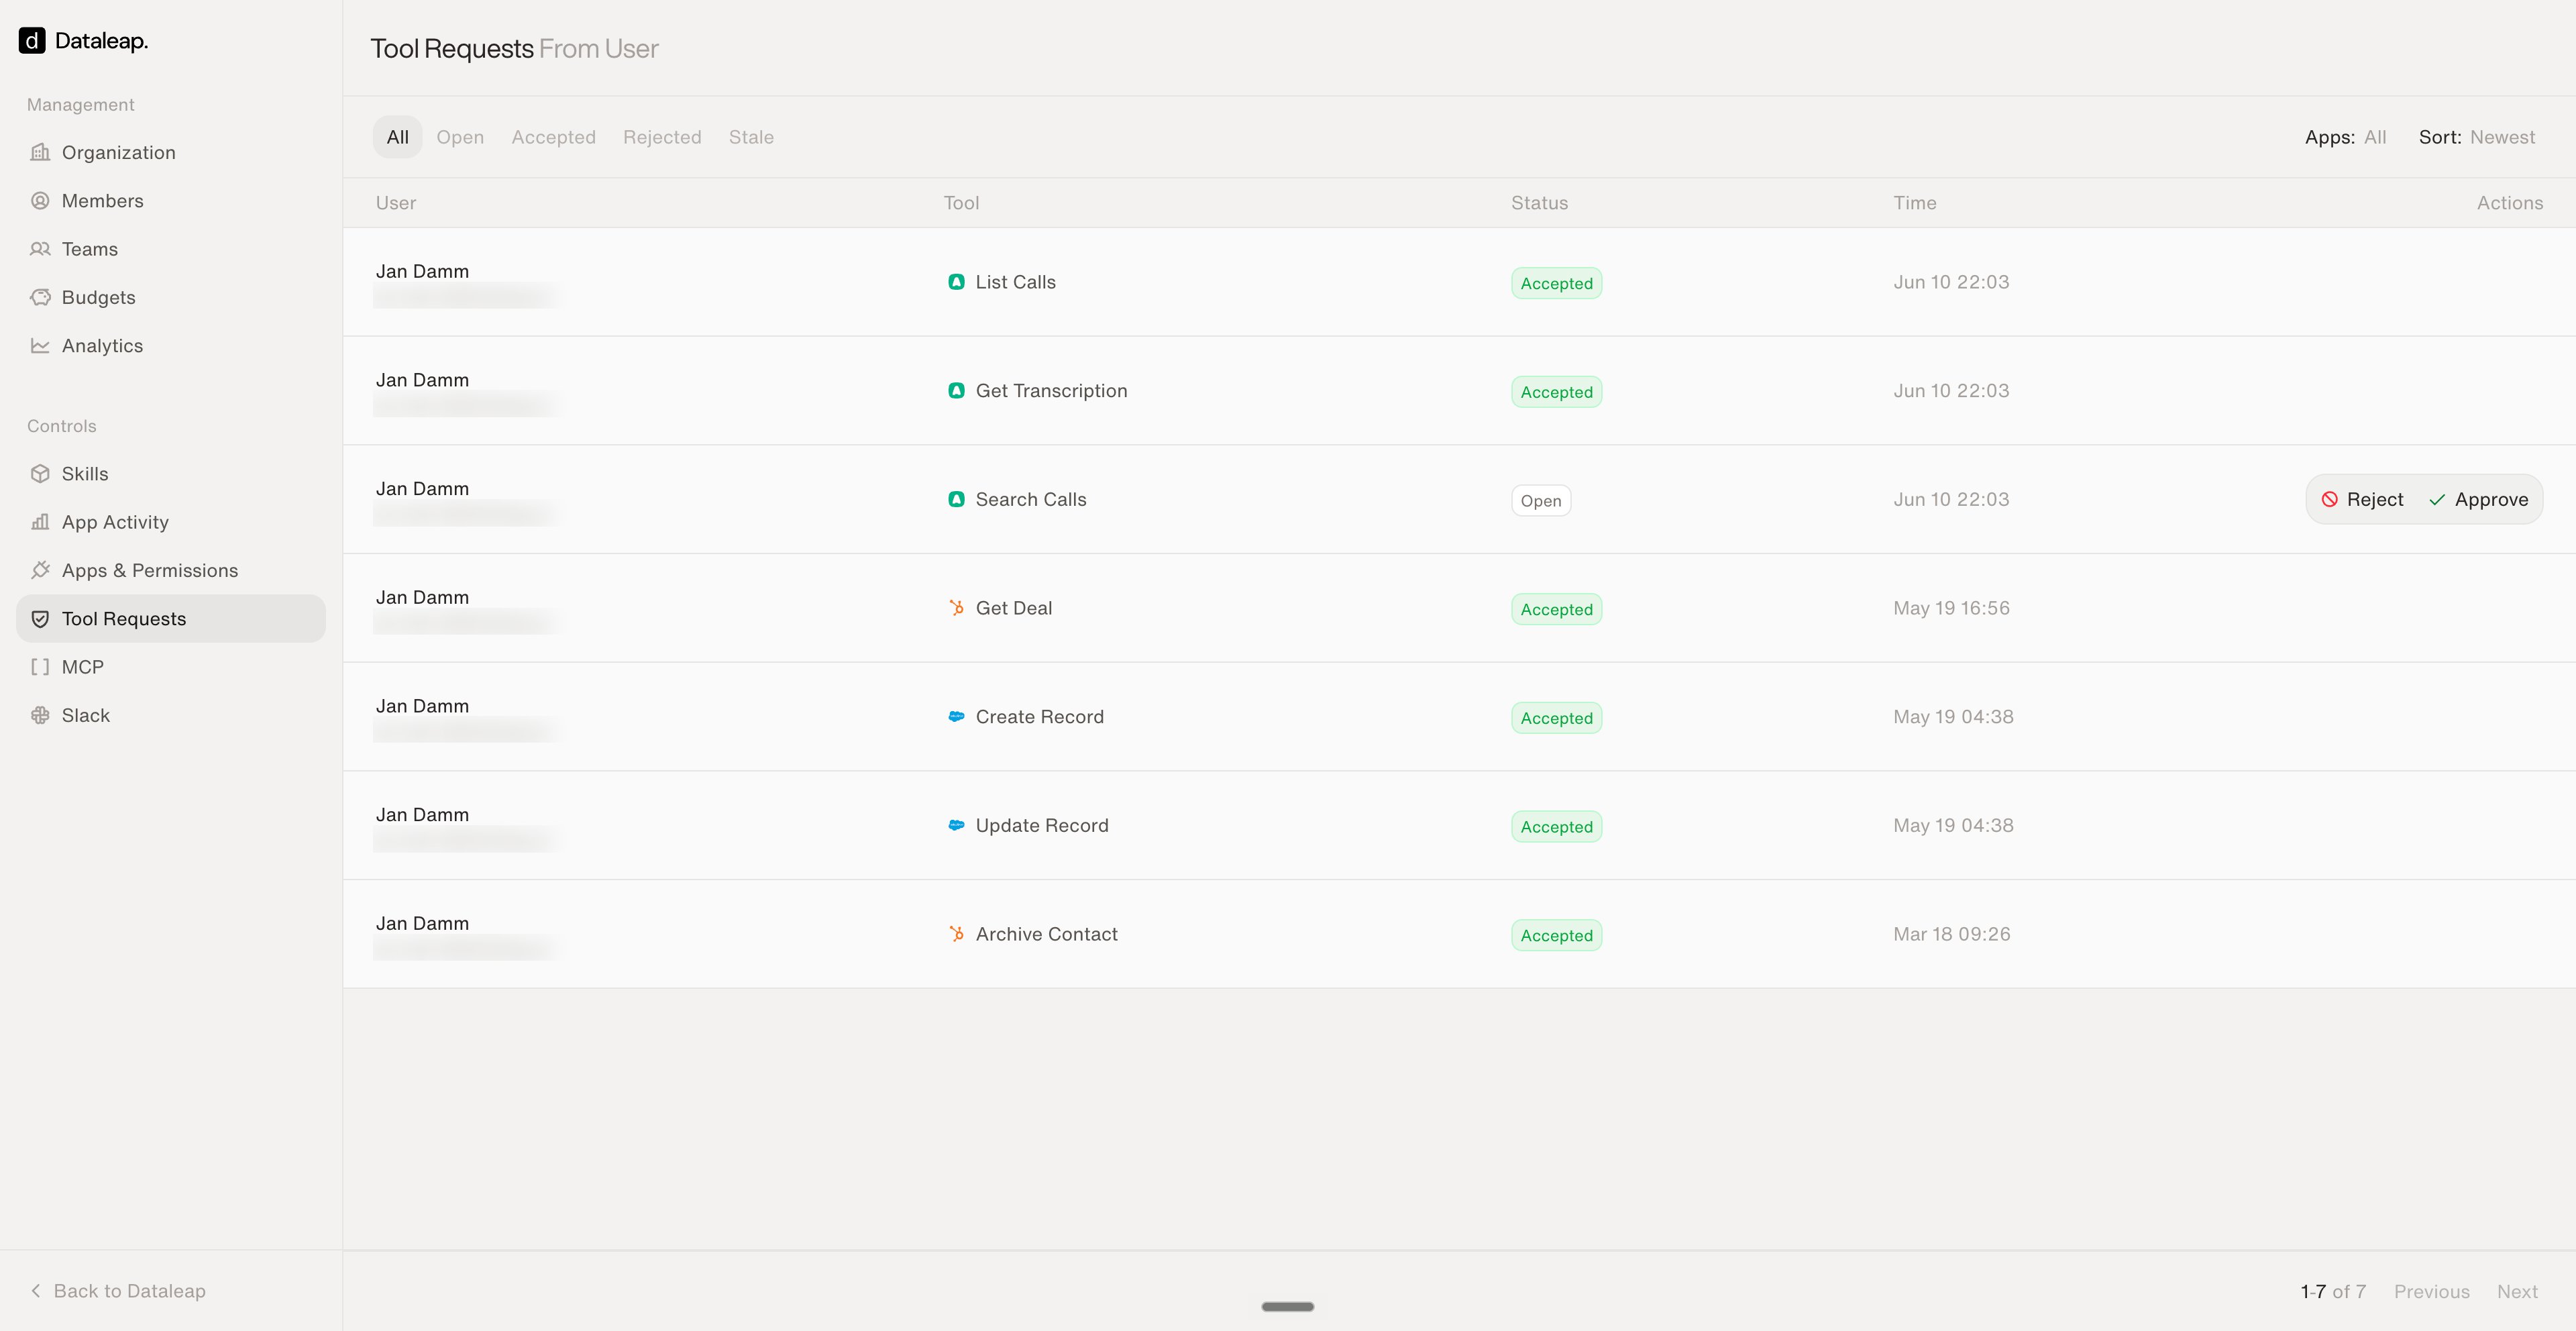
Task: Click the App Activity bar chart icon
Action: pyautogui.click(x=40, y=522)
